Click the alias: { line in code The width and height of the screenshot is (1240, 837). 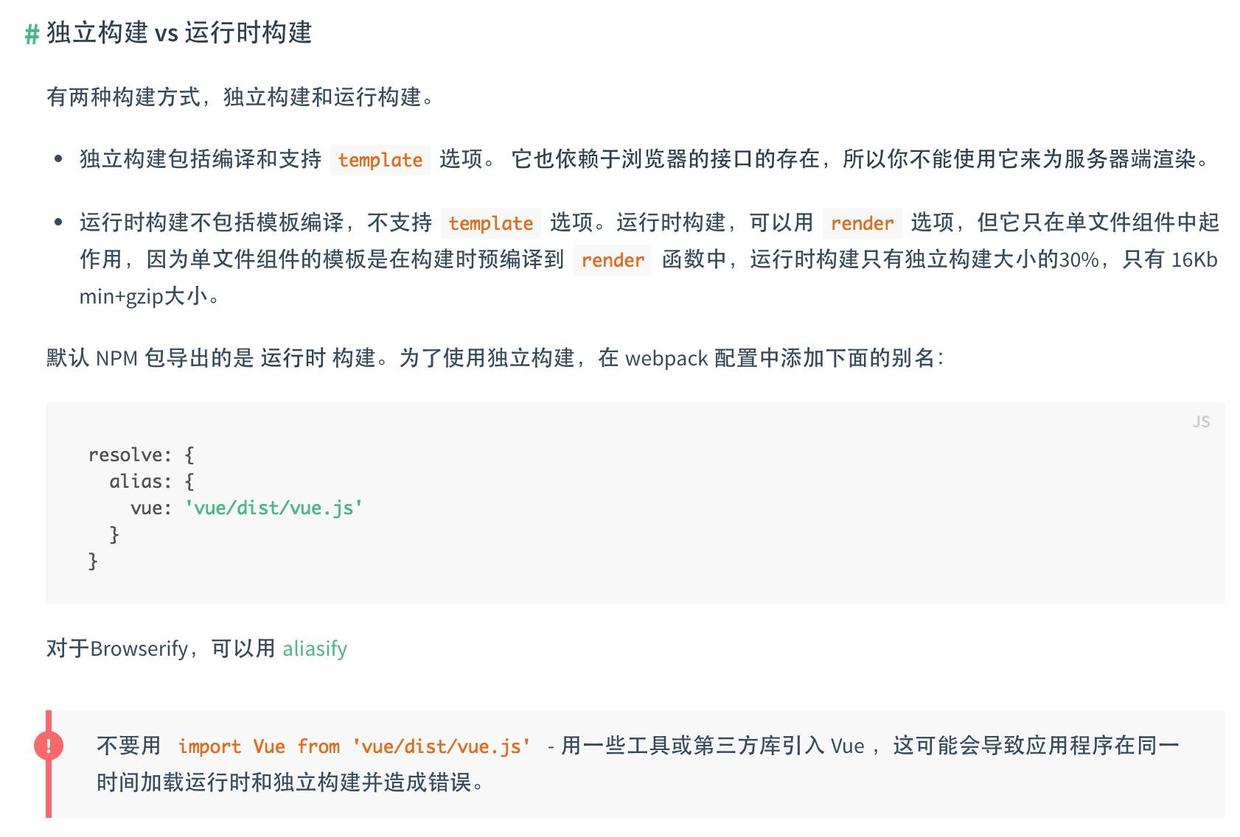151,481
